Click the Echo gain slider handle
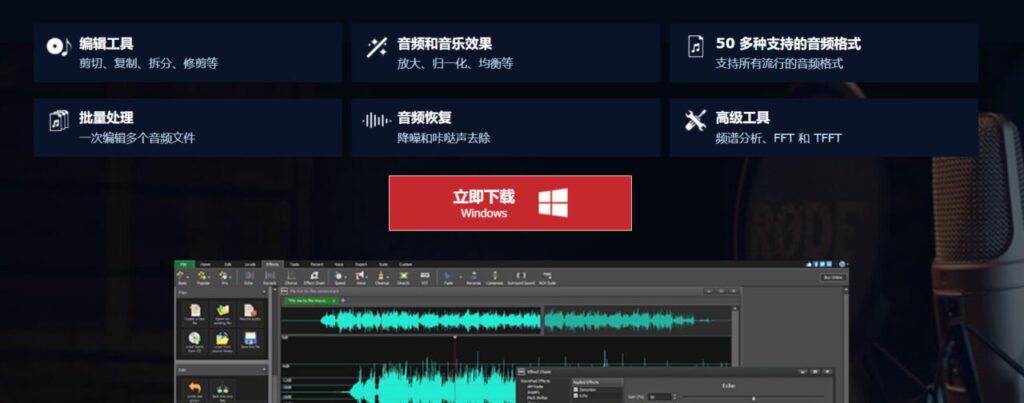This screenshot has width=1024, height=403. 753,397
